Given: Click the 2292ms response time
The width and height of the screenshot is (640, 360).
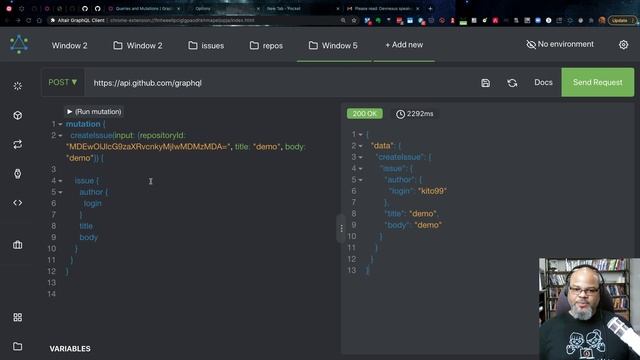Looking at the screenshot, I should point(415,114).
